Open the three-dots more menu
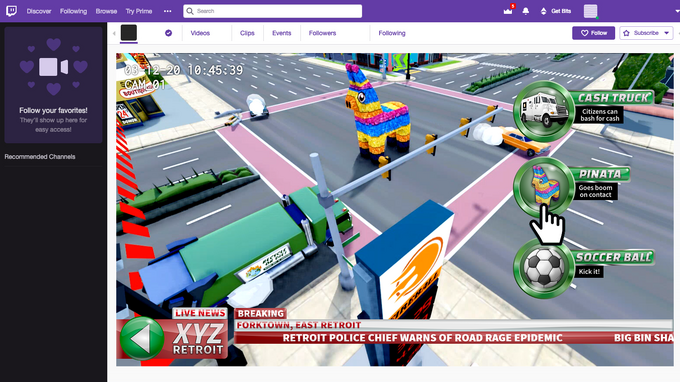Viewport: 680px width, 382px height. [167, 11]
